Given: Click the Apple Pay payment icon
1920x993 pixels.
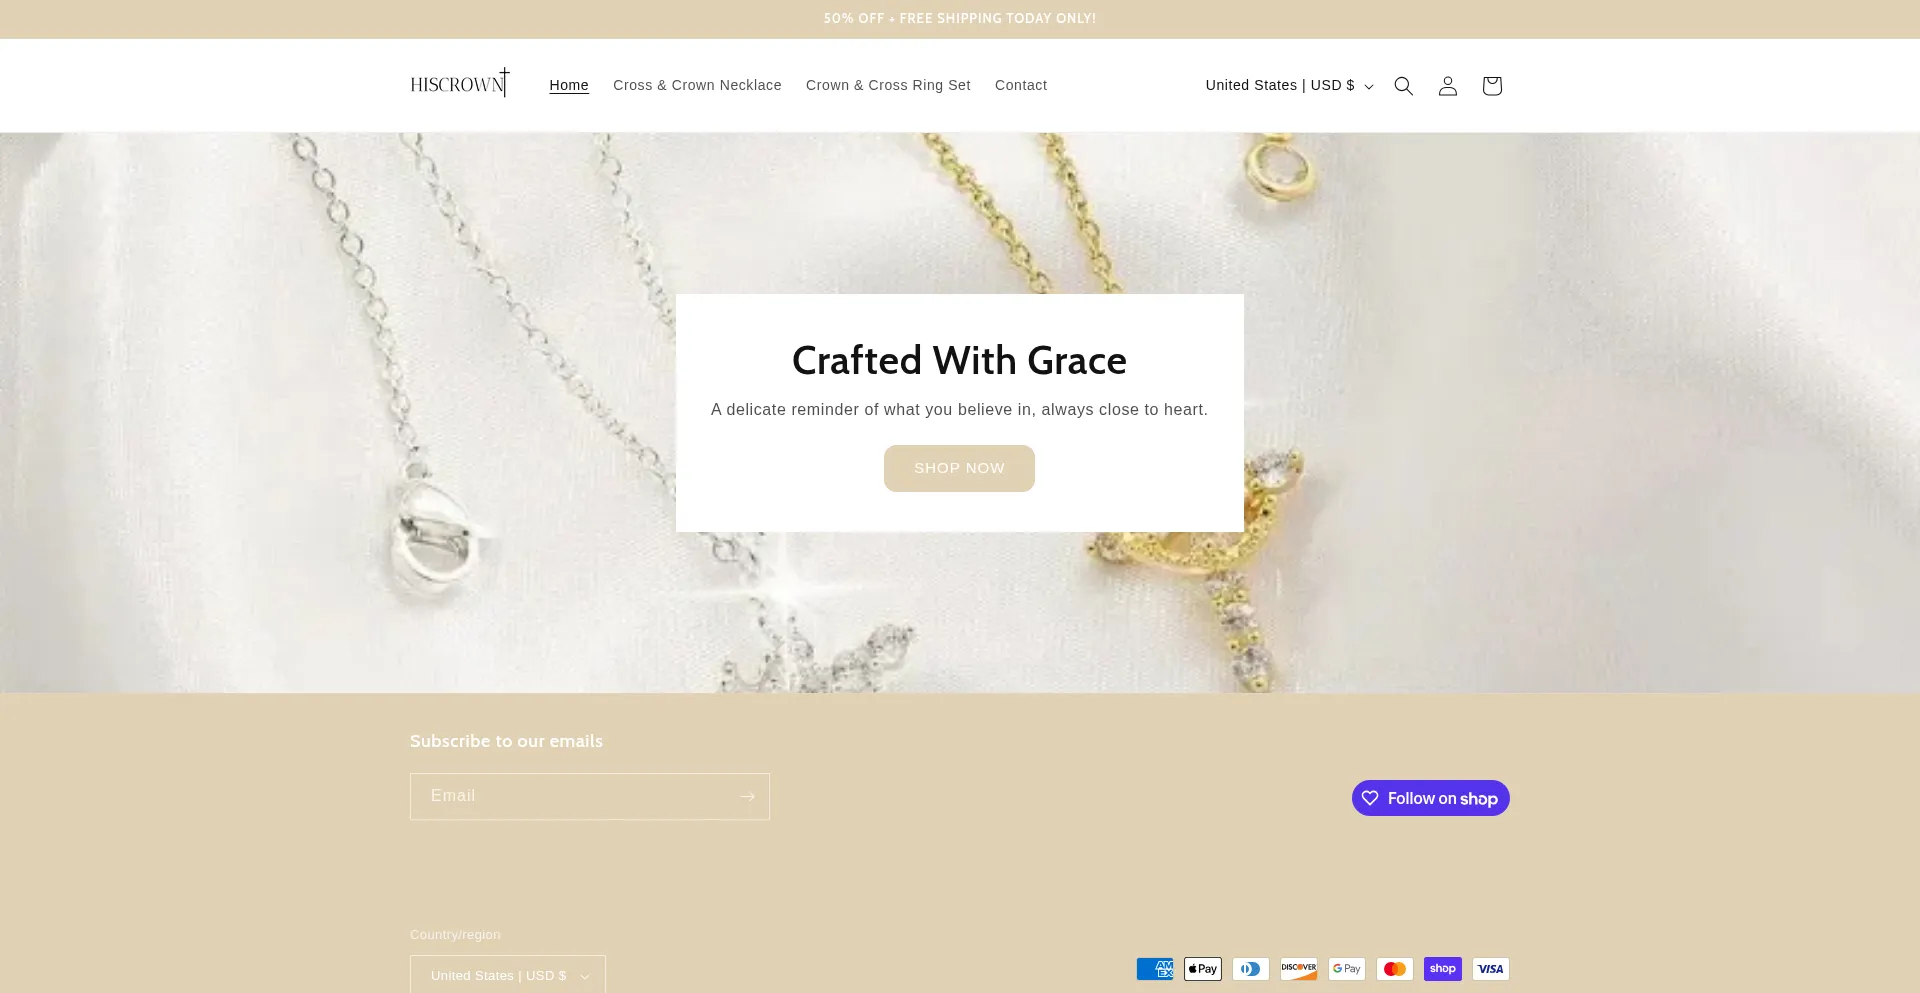Looking at the screenshot, I should click(1203, 969).
